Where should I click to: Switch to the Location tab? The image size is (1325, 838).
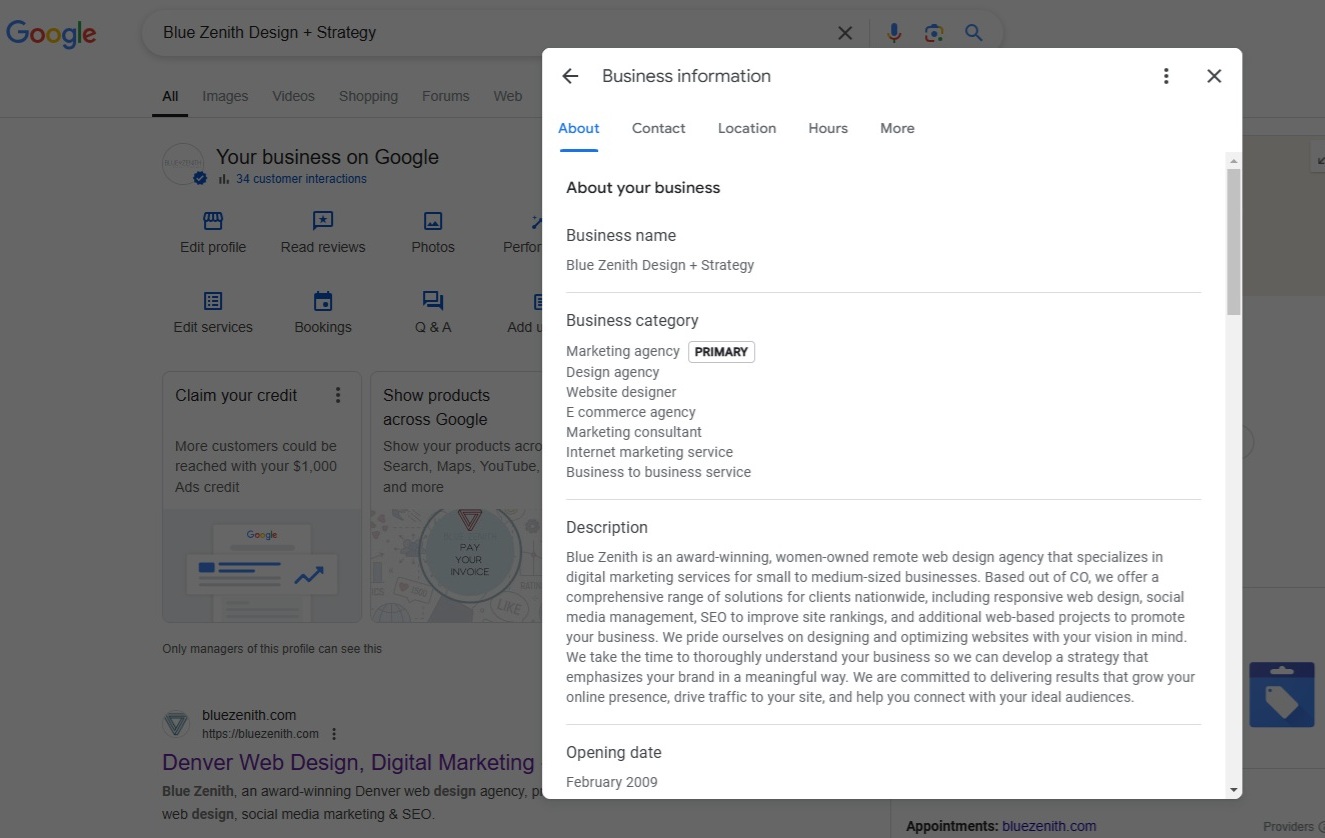coord(747,128)
